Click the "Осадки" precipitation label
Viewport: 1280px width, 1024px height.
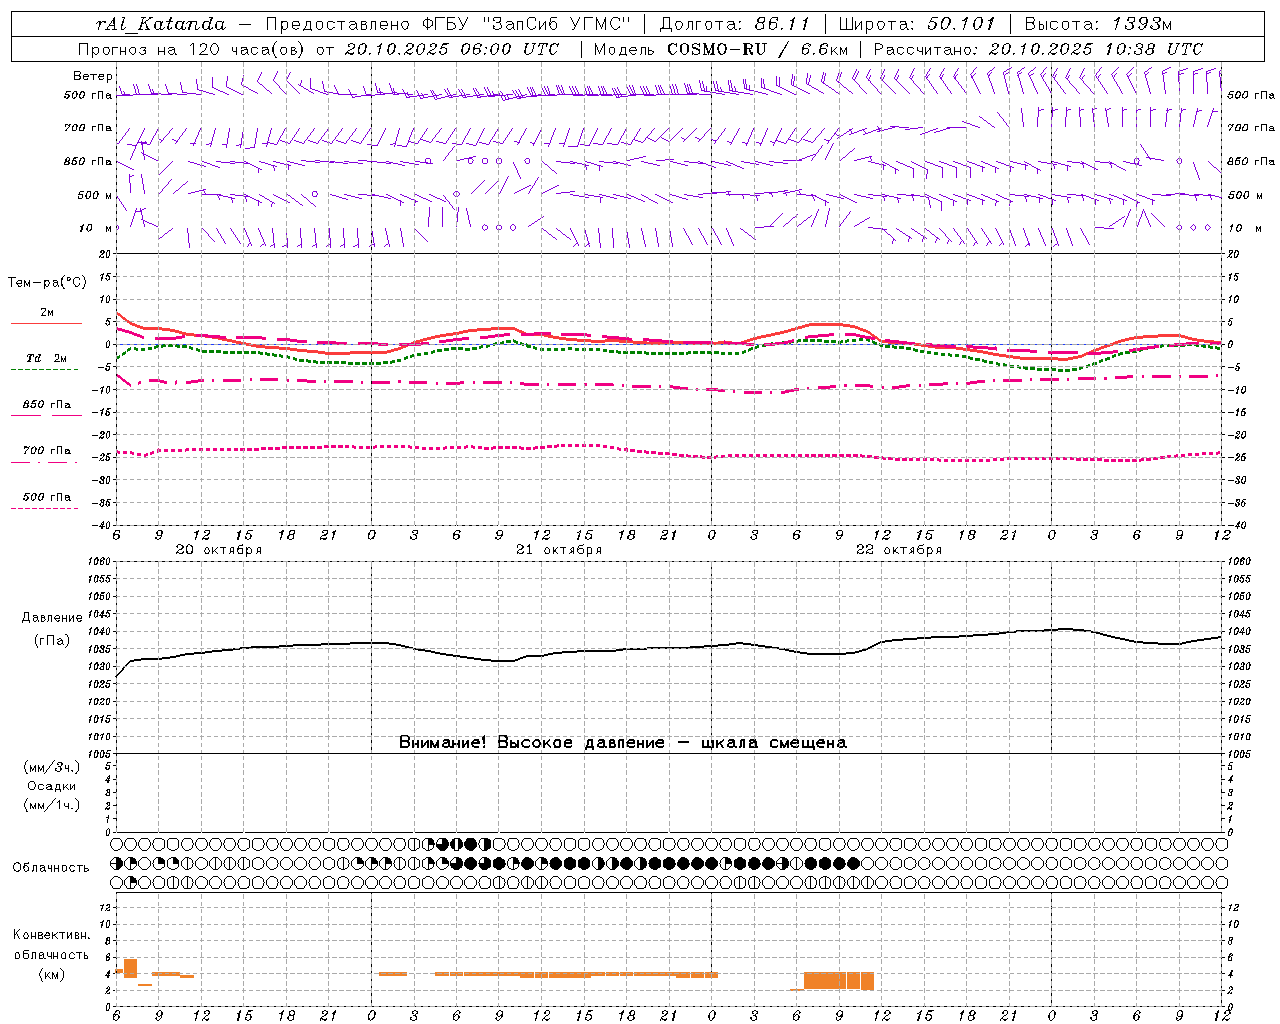tap(52, 786)
